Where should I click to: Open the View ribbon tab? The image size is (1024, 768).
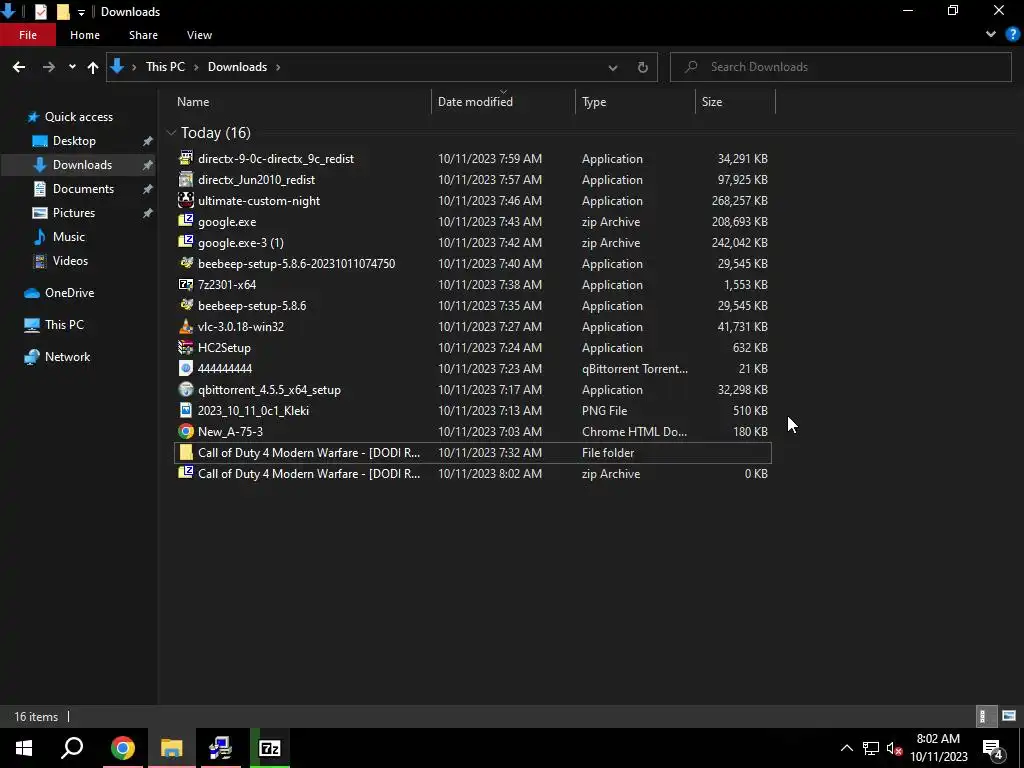coord(199,35)
